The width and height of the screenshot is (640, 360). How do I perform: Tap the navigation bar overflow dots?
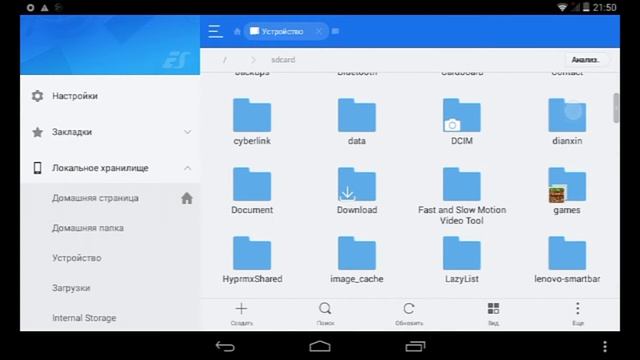(x=605, y=346)
